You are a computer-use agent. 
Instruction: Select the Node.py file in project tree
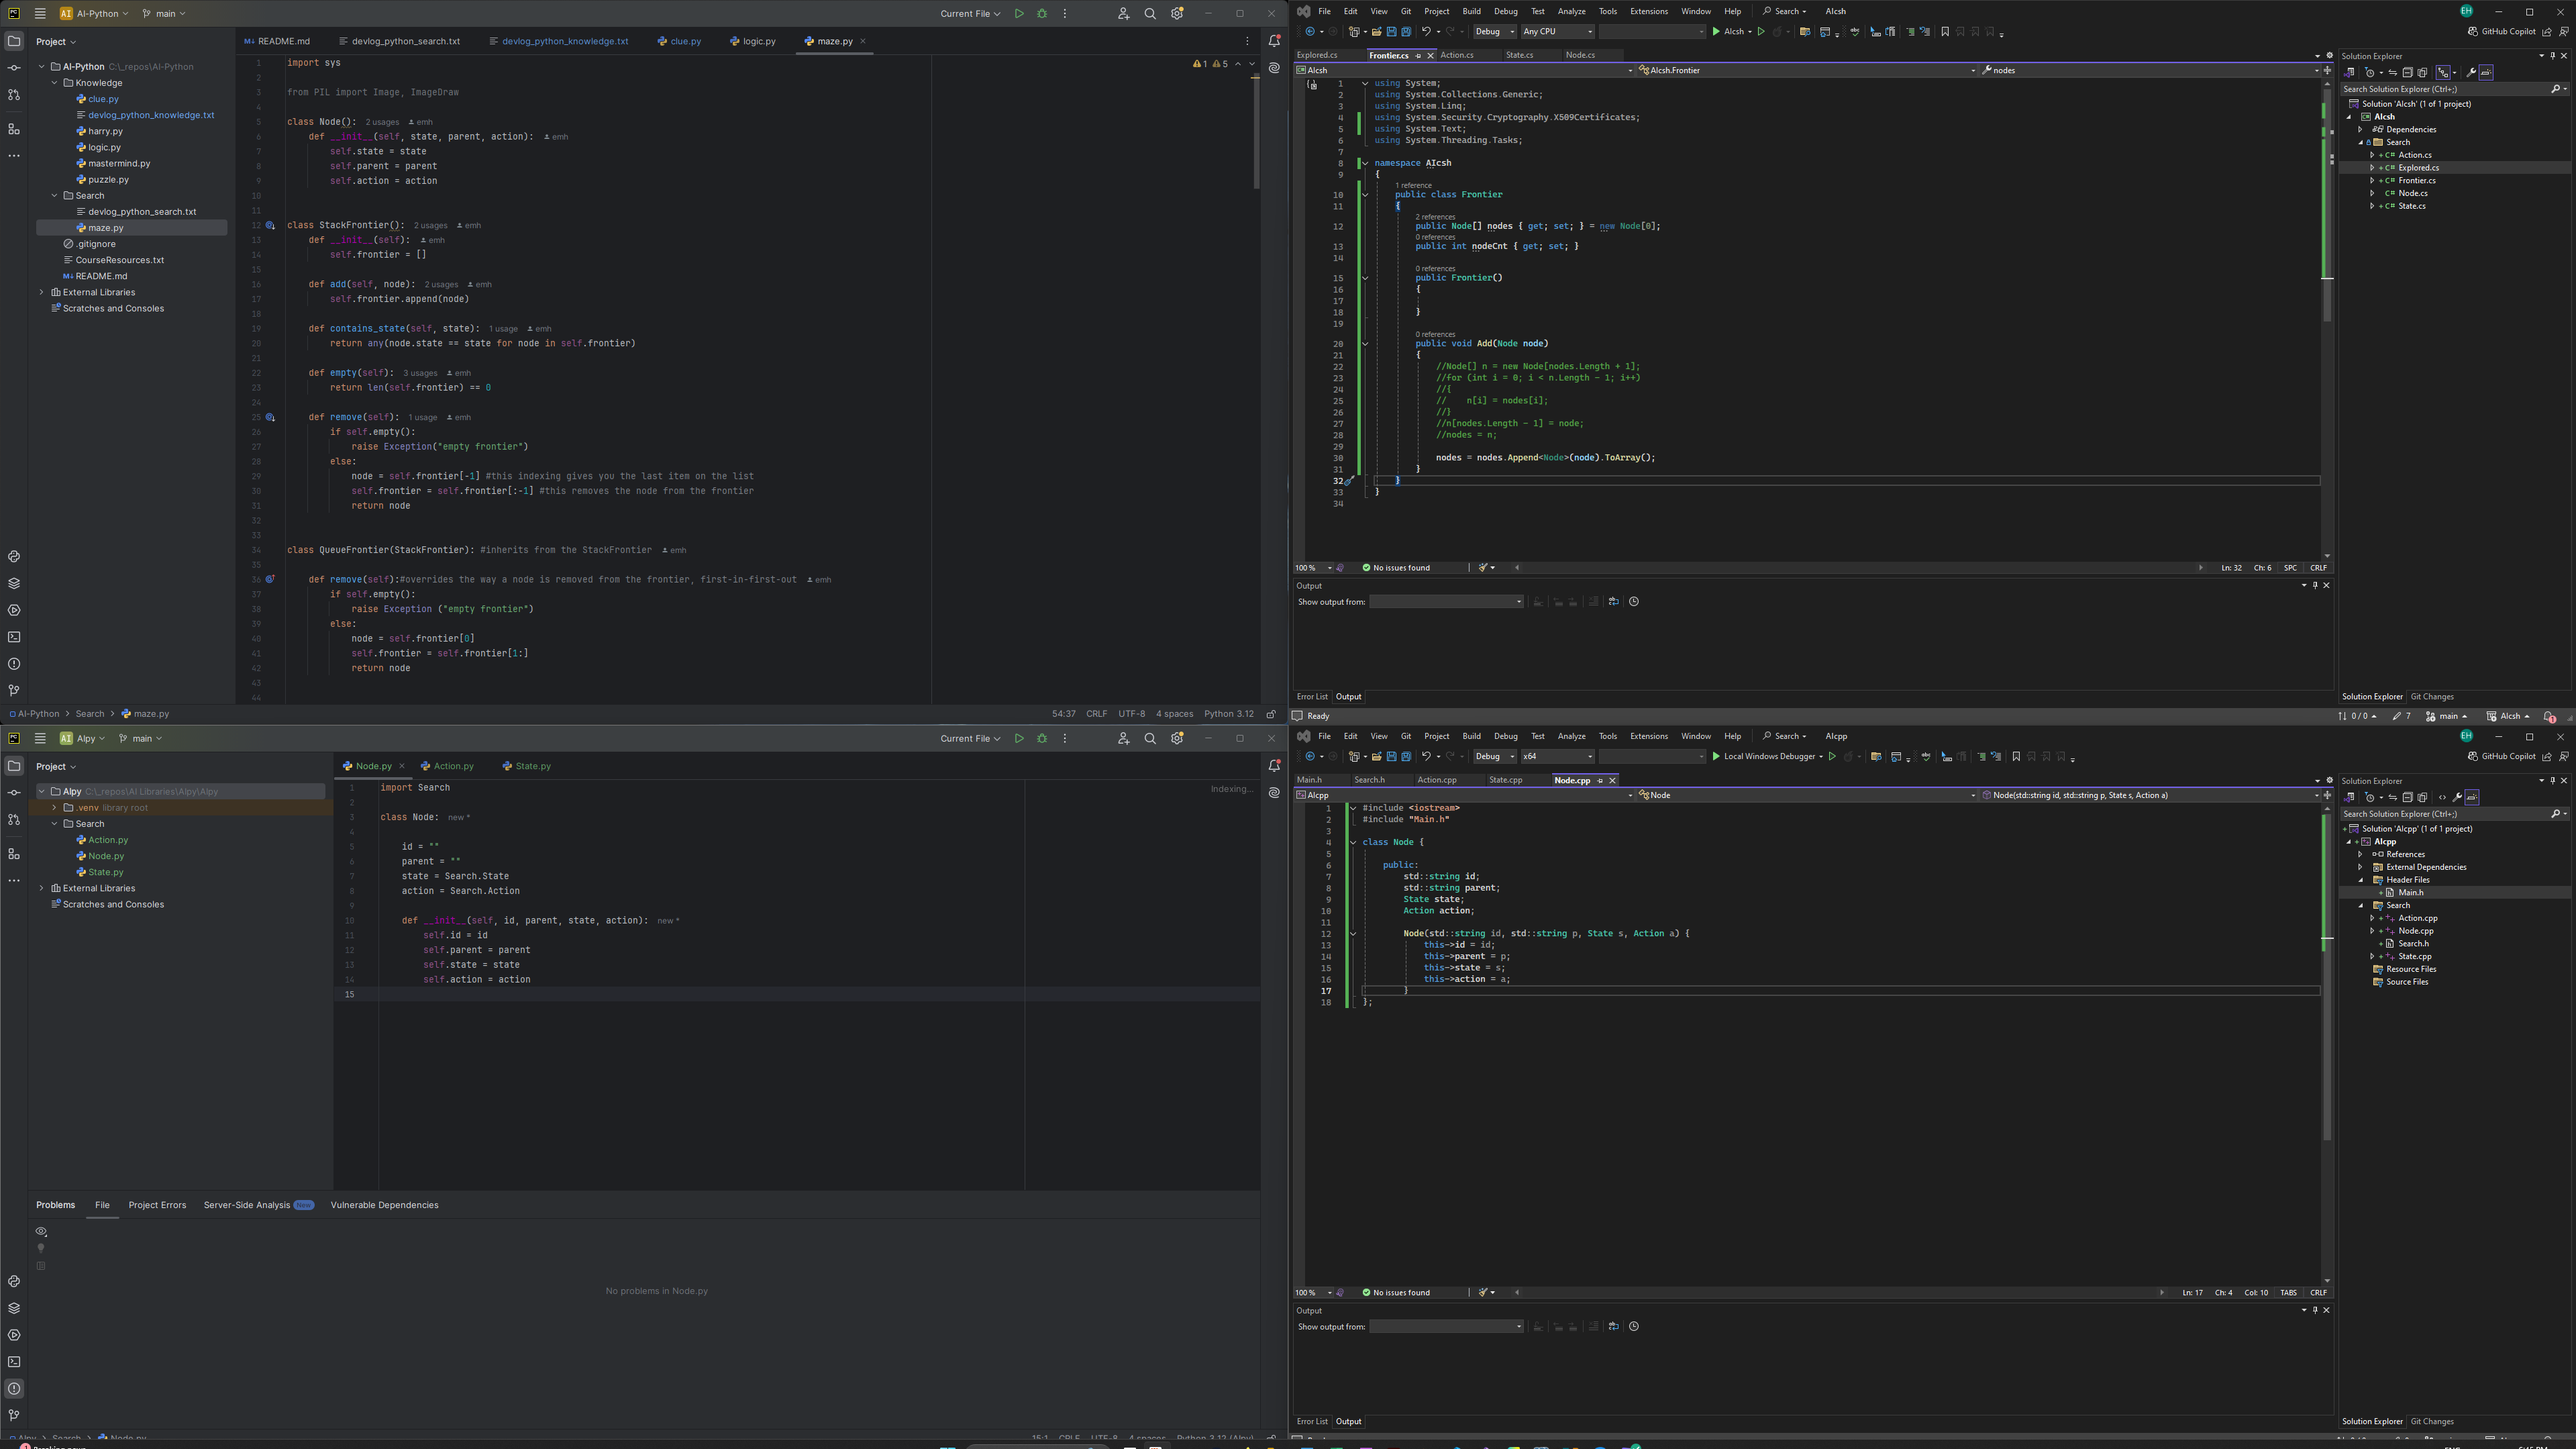pos(105,856)
